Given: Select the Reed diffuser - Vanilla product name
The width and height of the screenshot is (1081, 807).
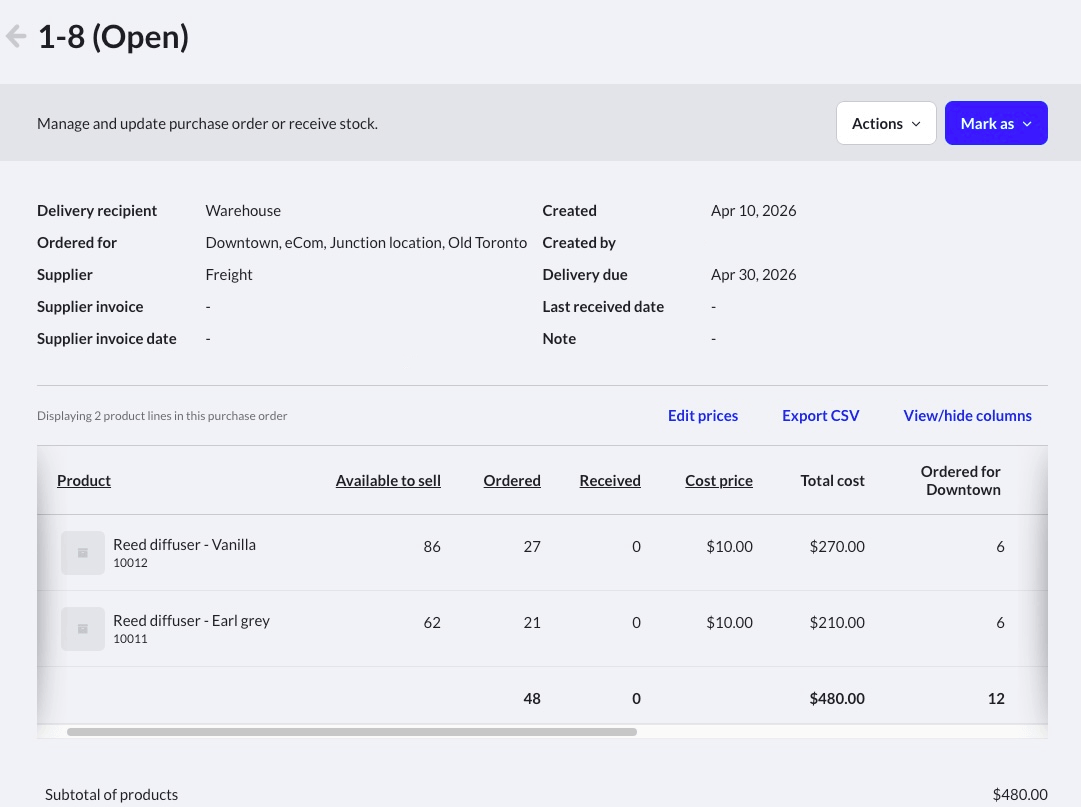Looking at the screenshot, I should click(184, 544).
